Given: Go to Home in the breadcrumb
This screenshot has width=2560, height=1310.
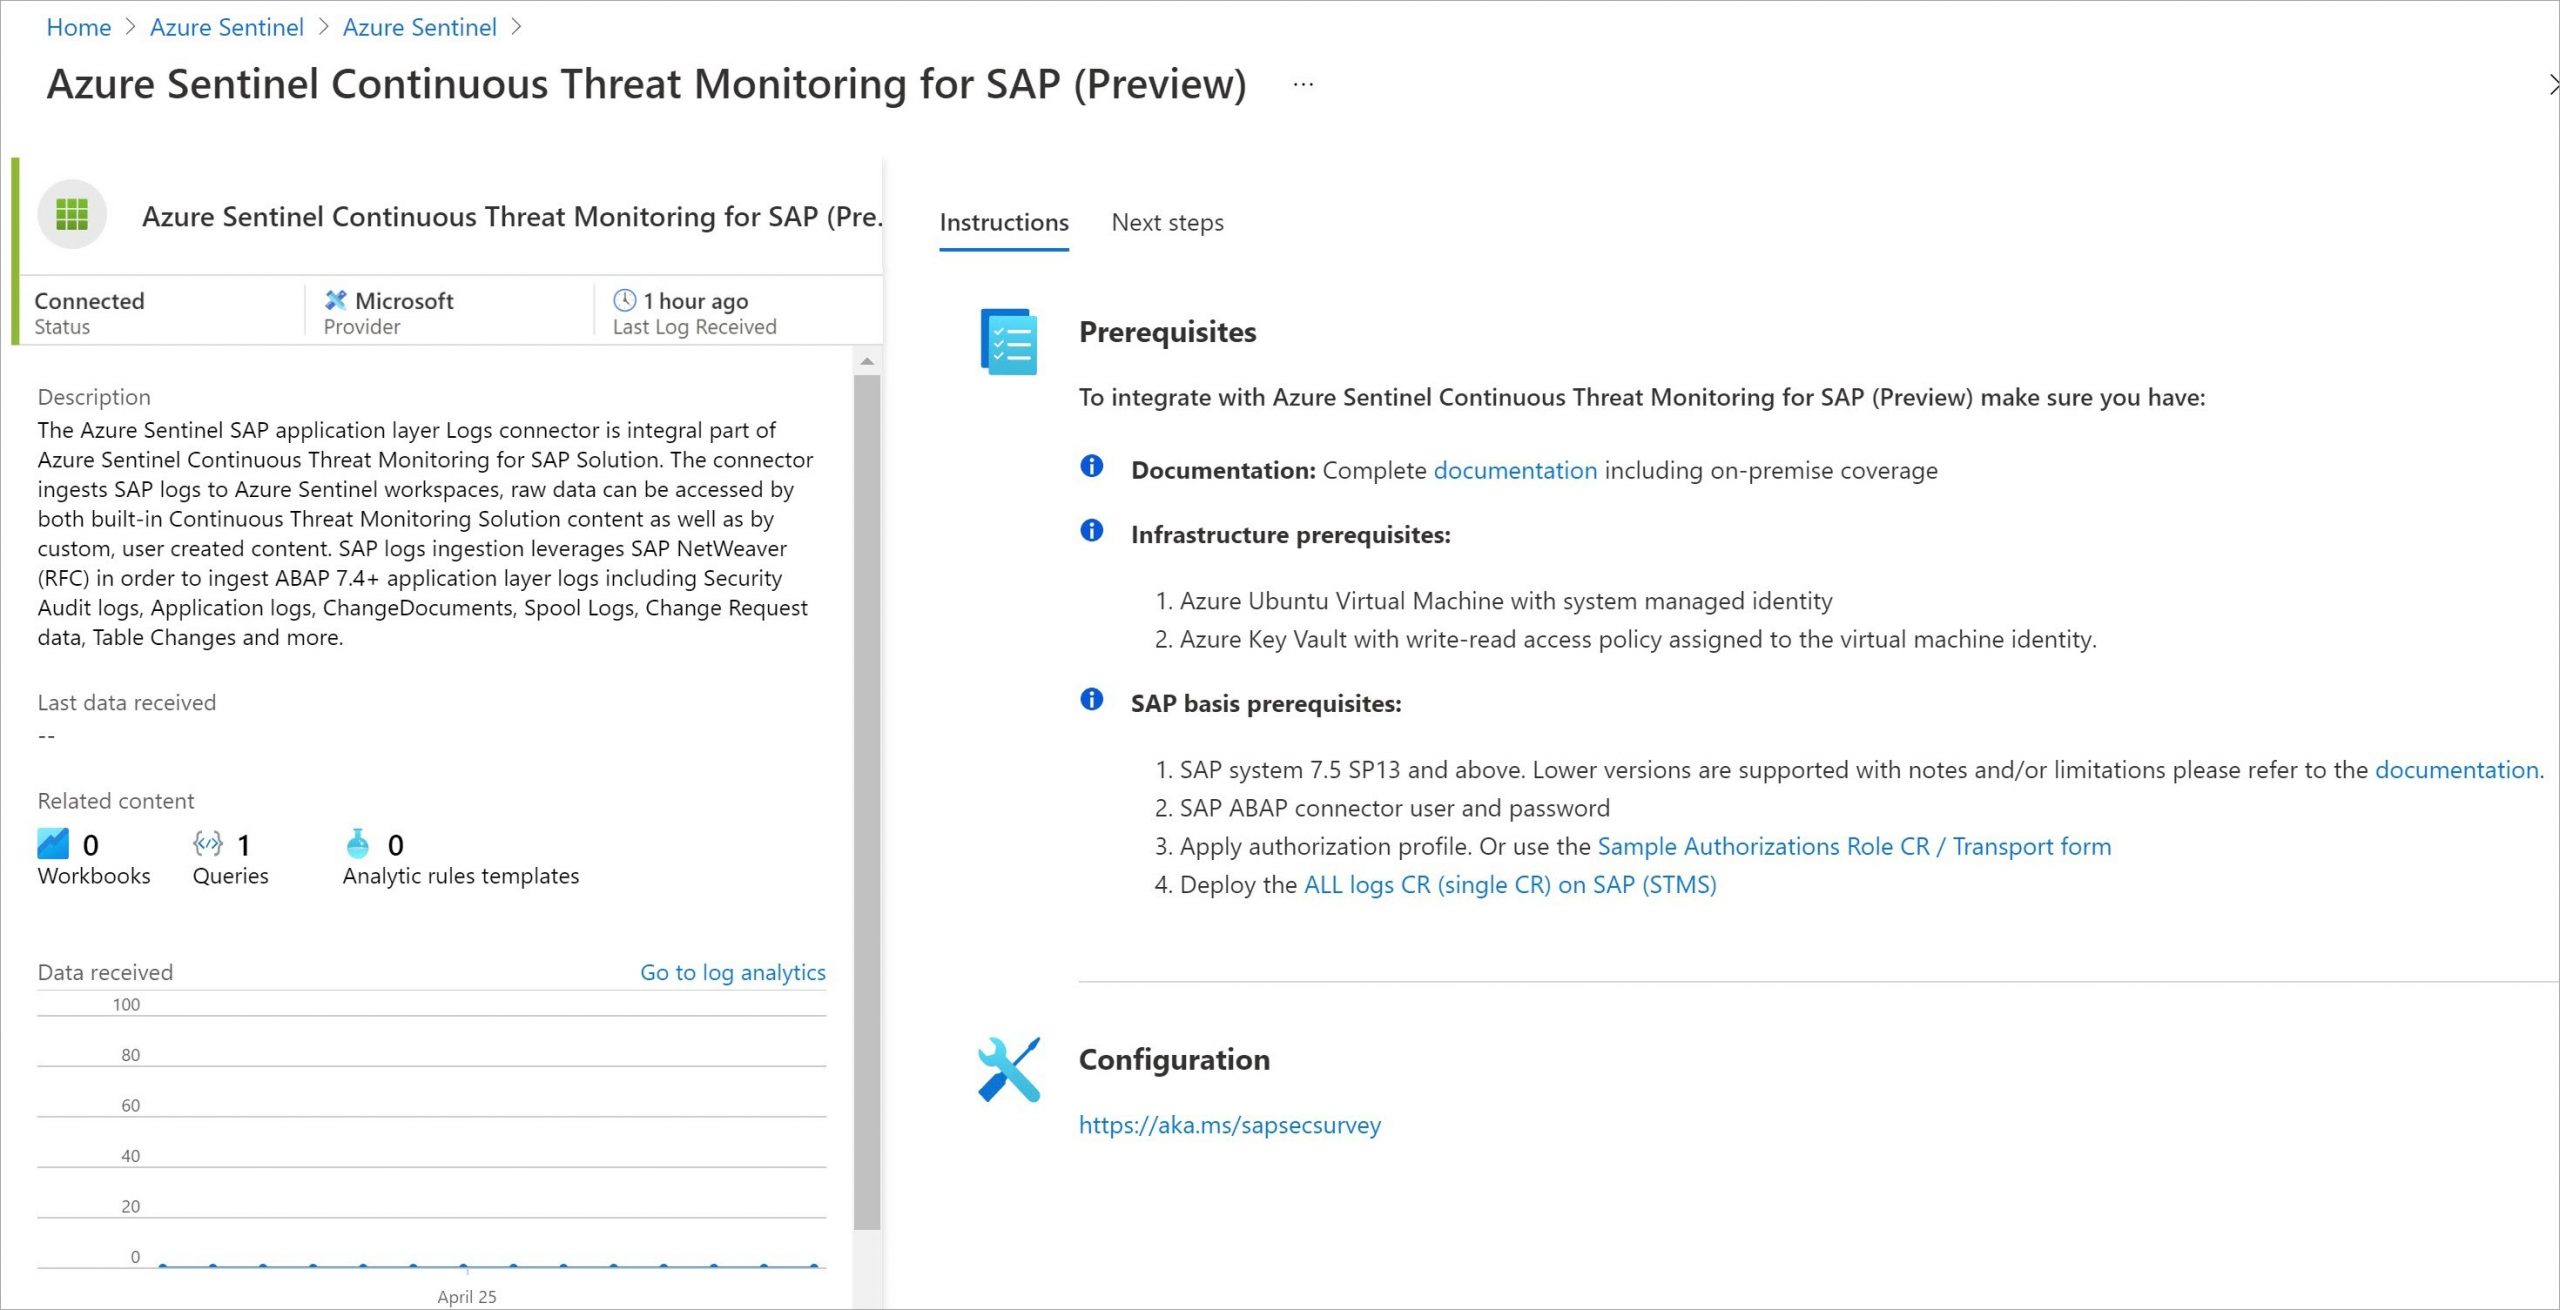Looking at the screenshot, I should 79,28.
